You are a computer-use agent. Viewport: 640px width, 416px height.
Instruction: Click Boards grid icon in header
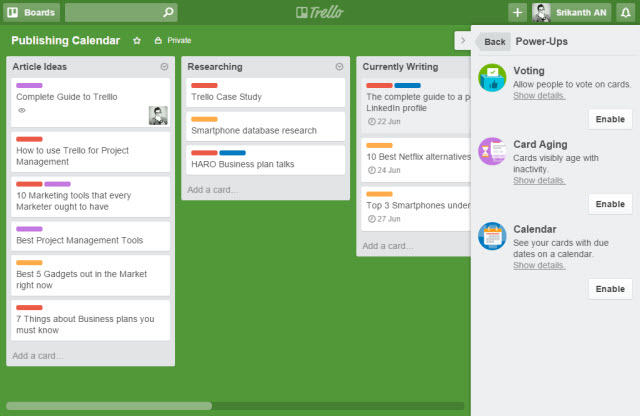point(13,12)
